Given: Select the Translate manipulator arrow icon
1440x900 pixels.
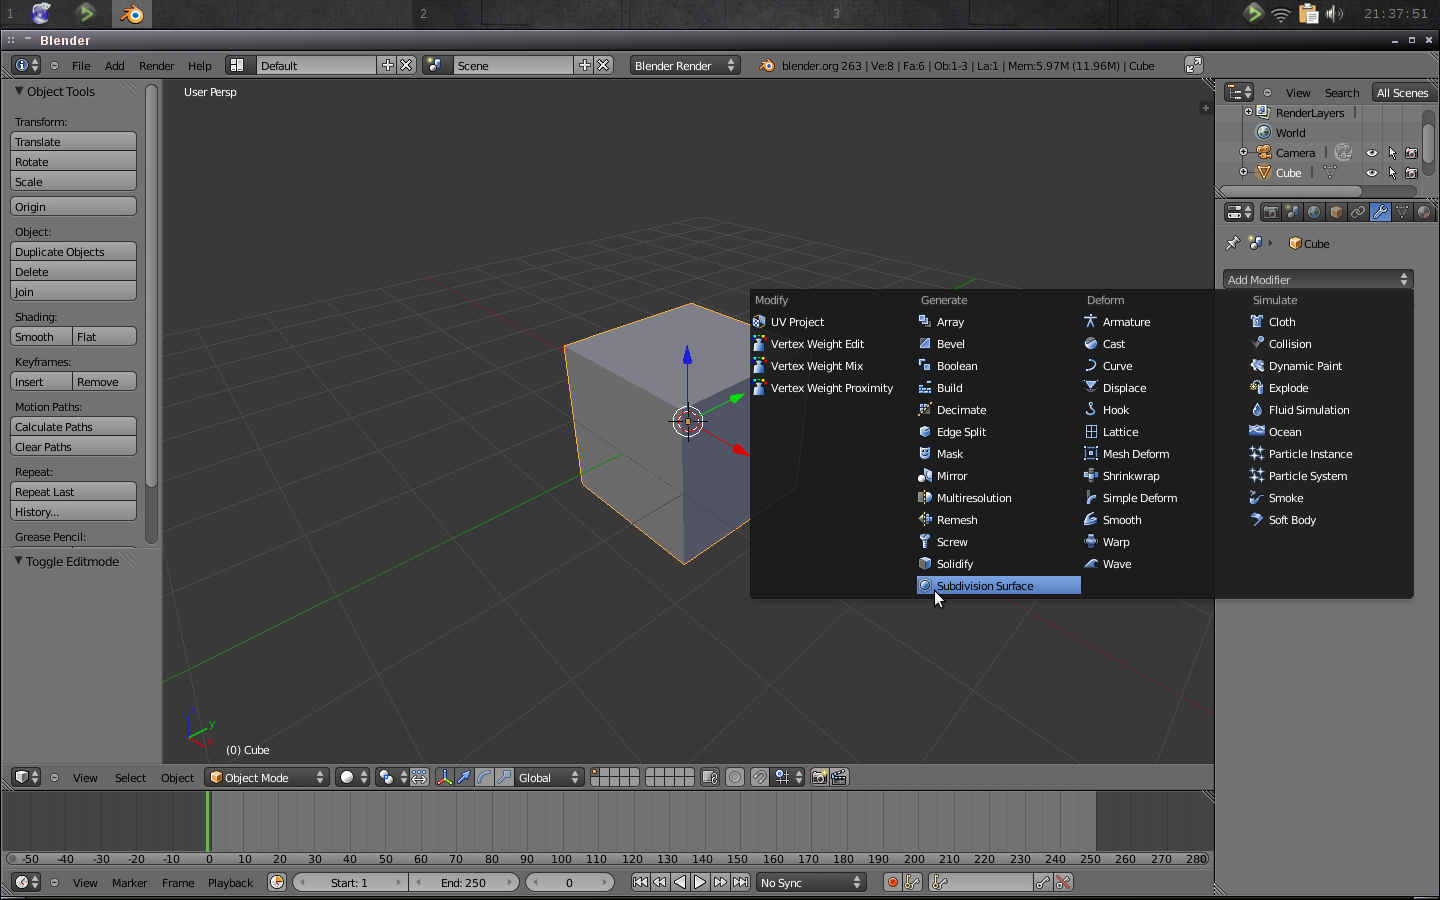Looking at the screenshot, I should pos(463,777).
